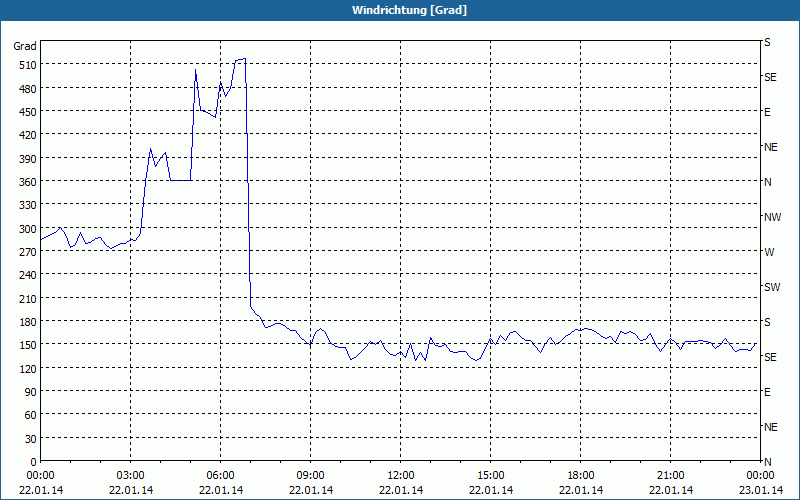
Task: Select the S compass label level with 180
Action: [767, 322]
